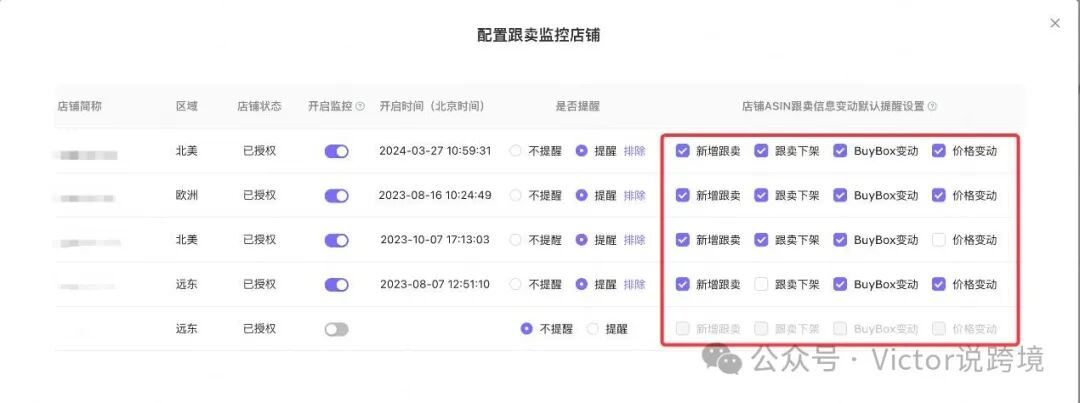Screen dimensions: 1080x403
Task: Uncheck BuyBox变动 in 2023-10-07 17:13:03 row
Action: click(840, 240)
